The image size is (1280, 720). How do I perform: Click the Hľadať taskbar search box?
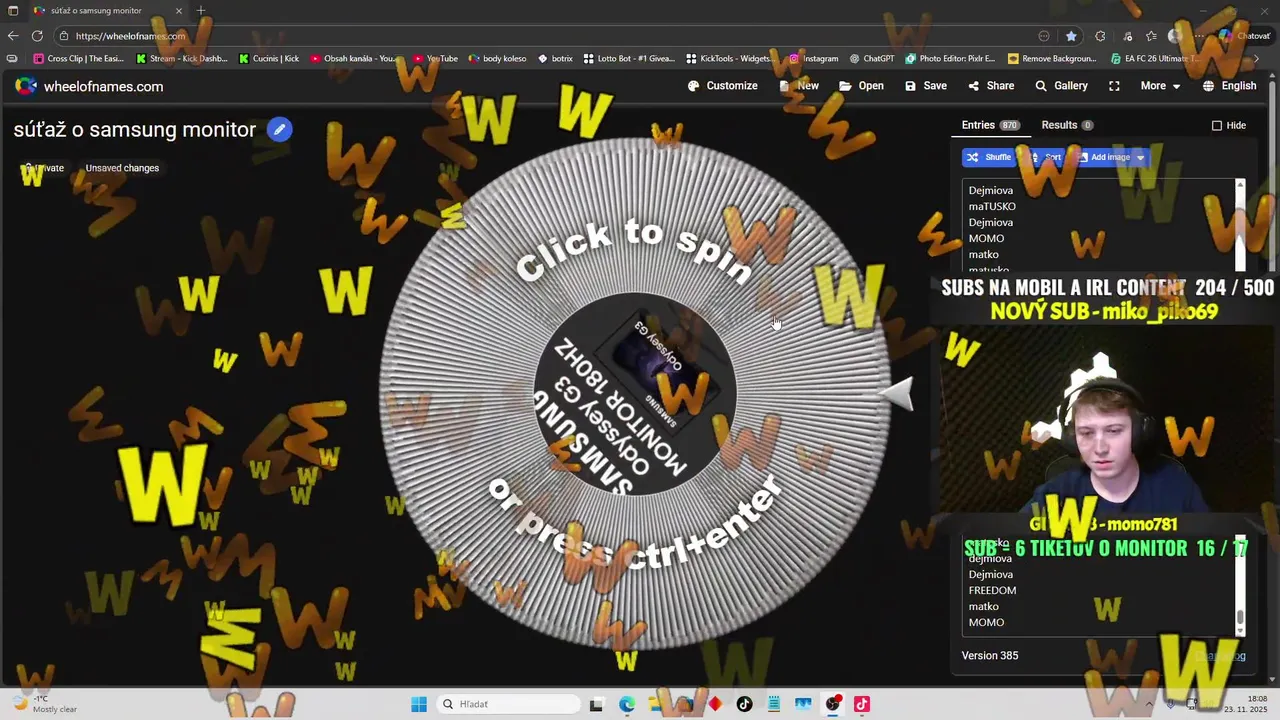(506, 704)
